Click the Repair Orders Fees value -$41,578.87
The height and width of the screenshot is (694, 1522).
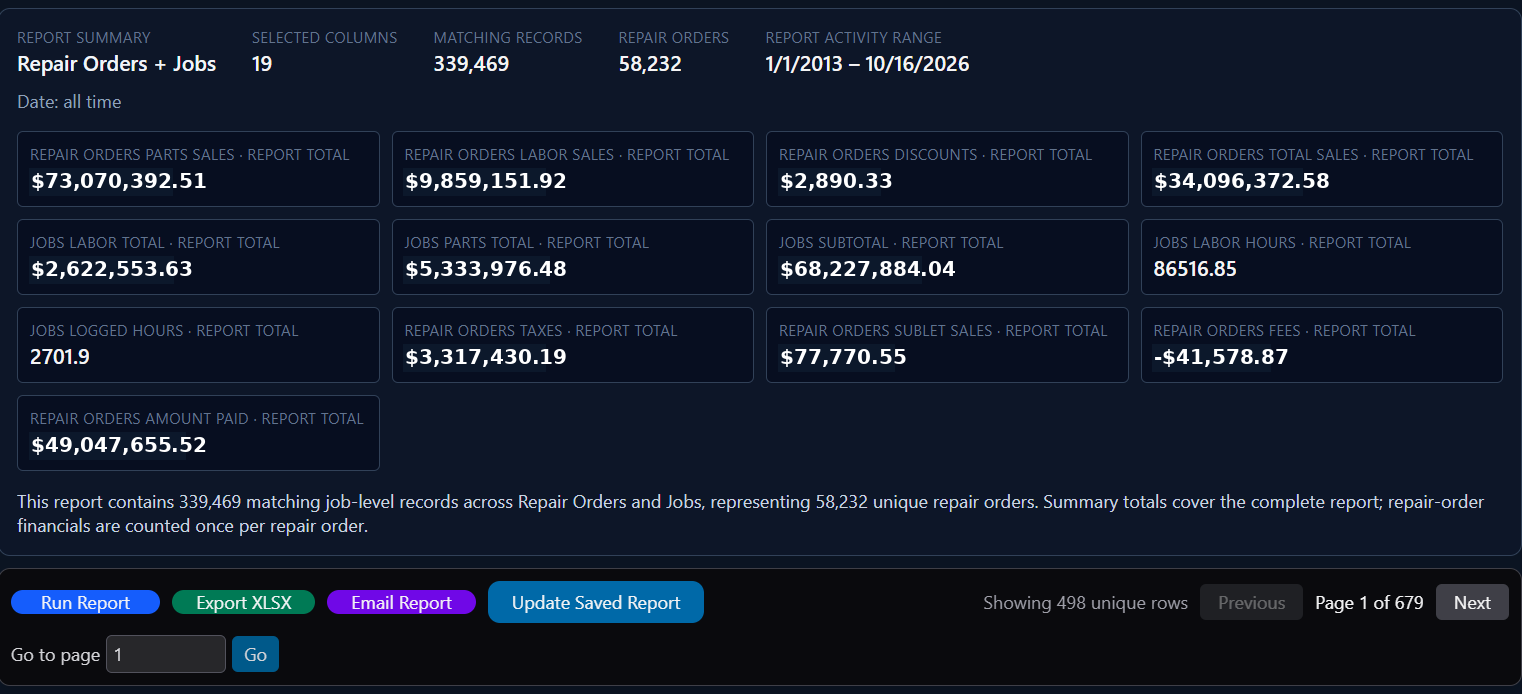point(1221,357)
